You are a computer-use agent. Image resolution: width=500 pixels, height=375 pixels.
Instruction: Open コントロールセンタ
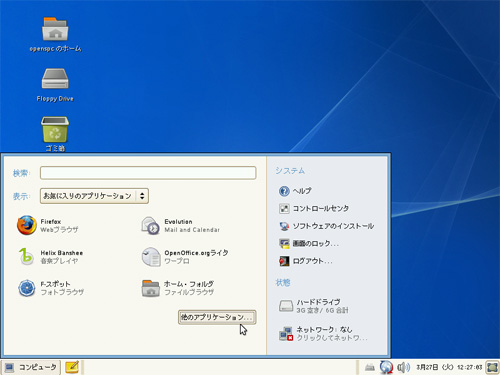tap(314, 209)
